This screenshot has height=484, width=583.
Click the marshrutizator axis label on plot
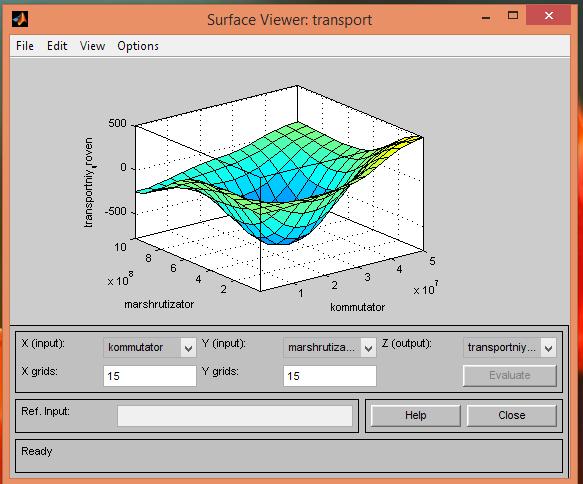[159, 304]
